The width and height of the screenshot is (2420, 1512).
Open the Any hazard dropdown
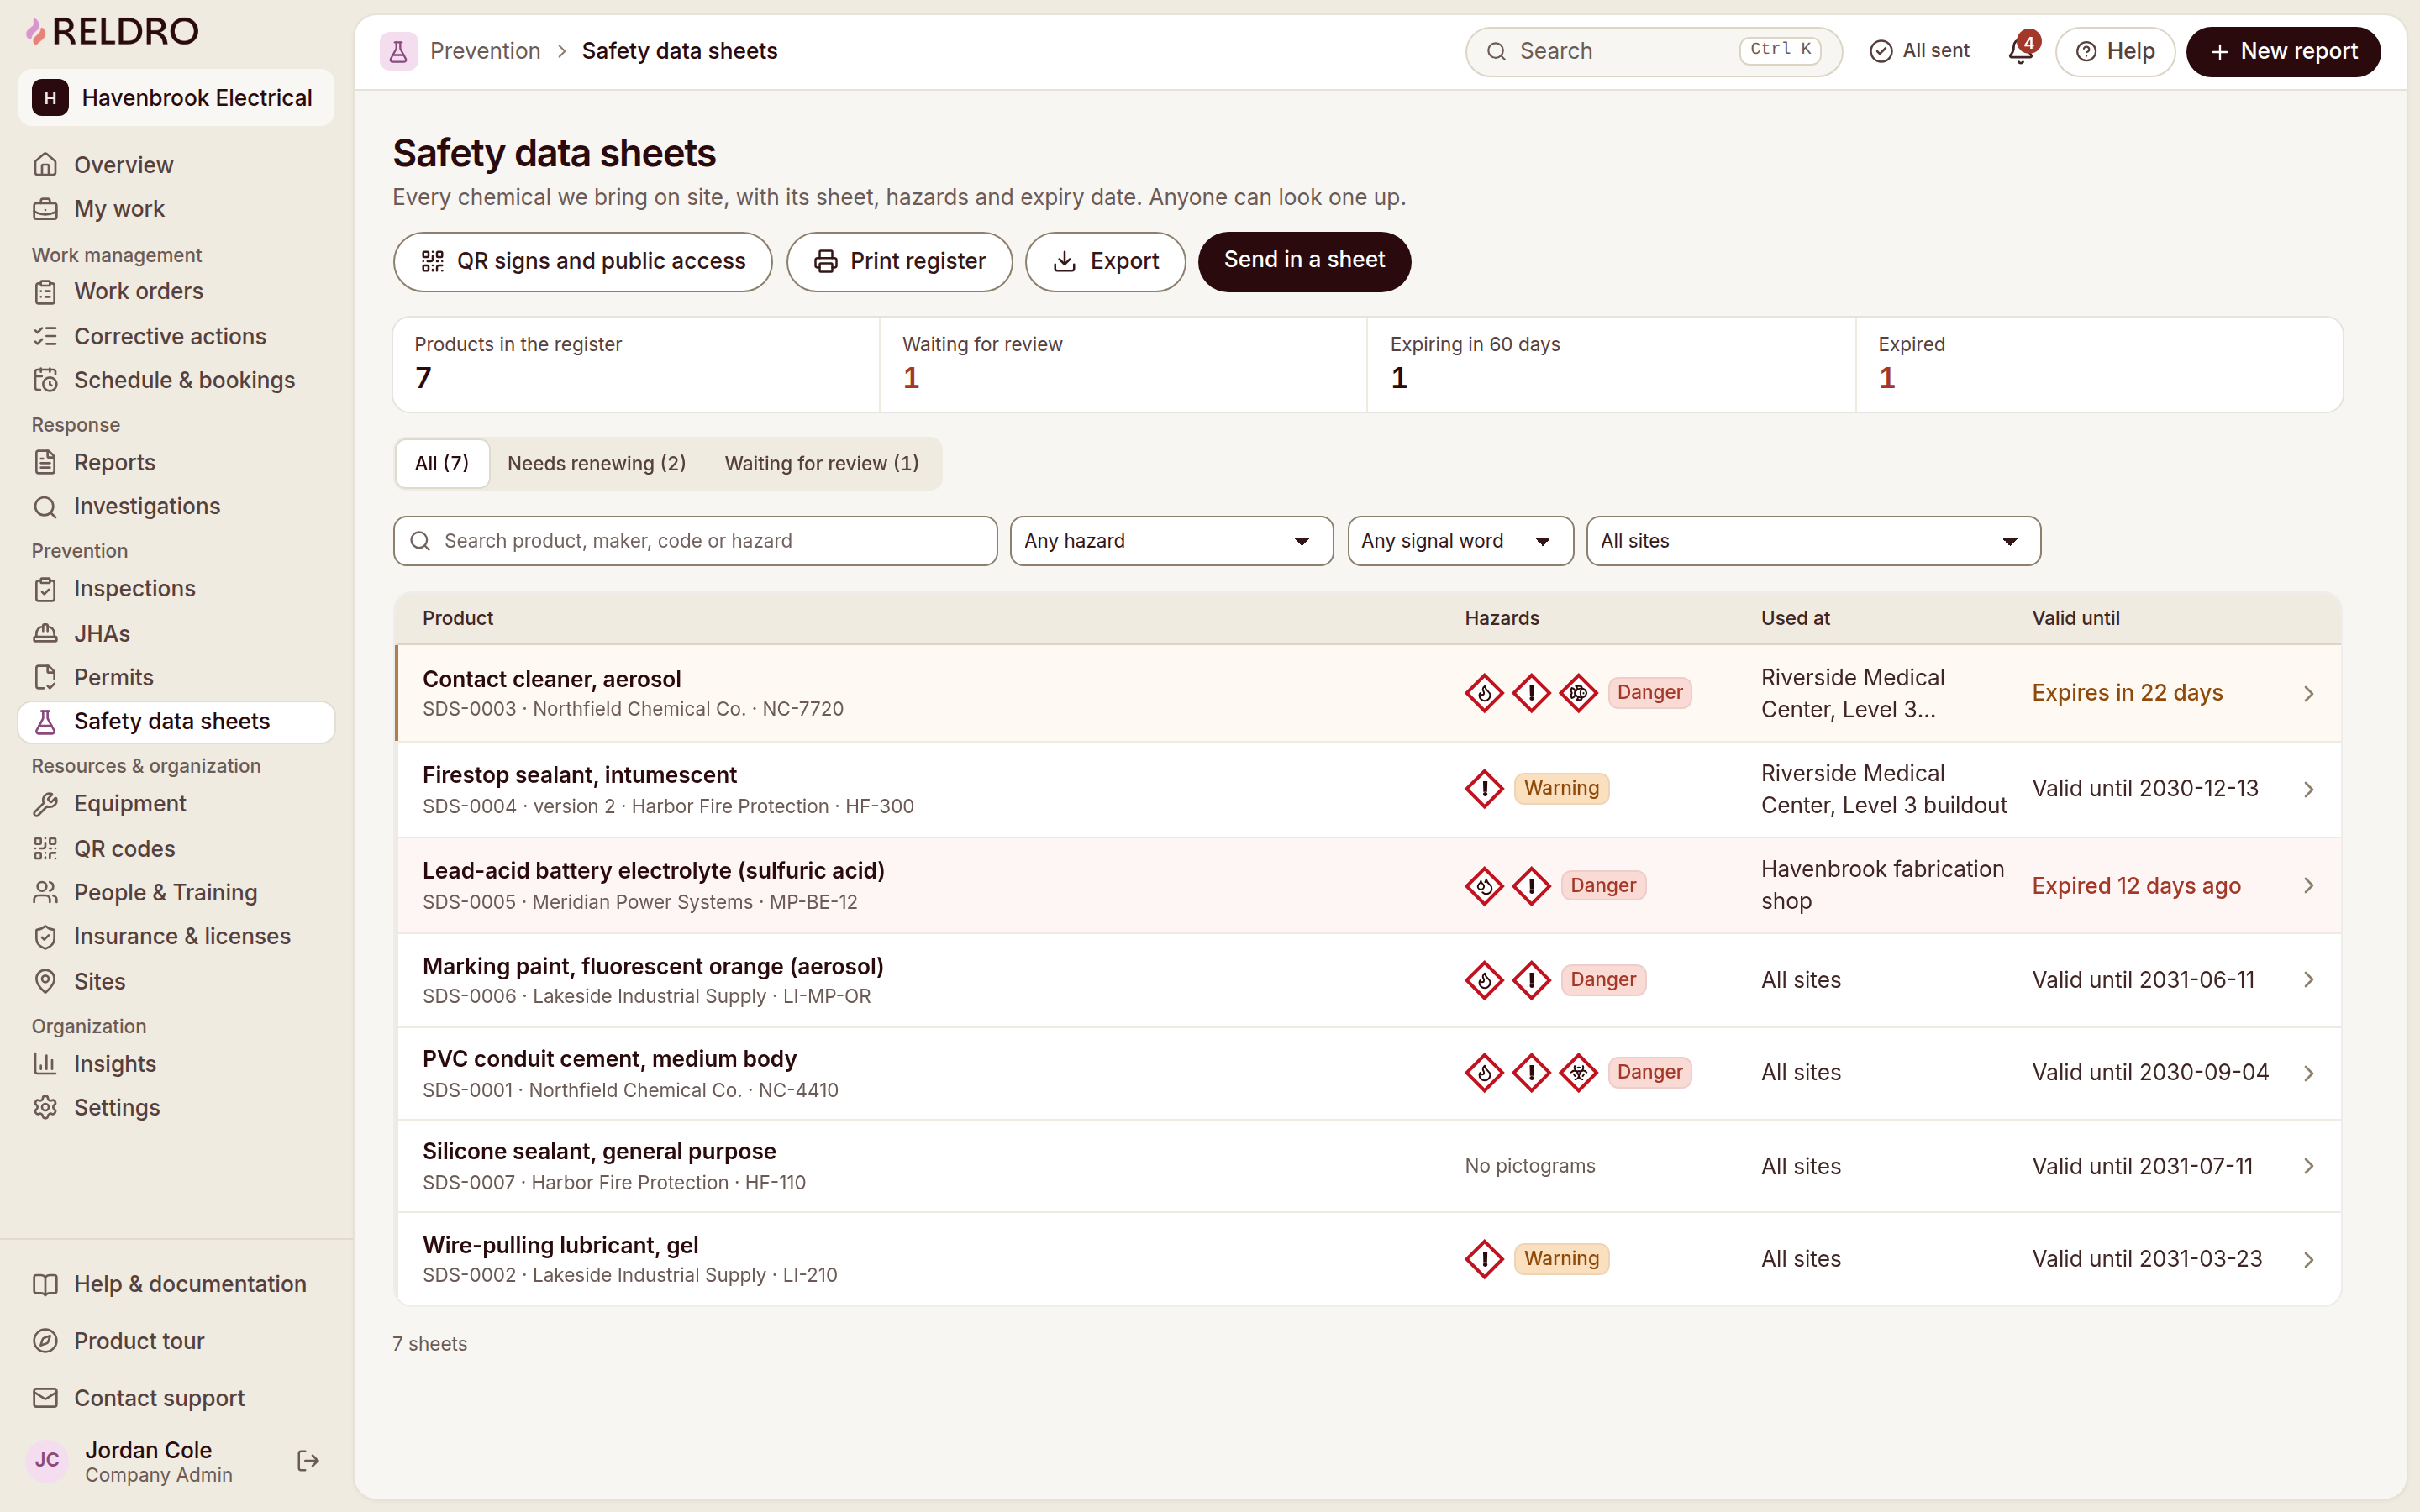[x=1171, y=541]
